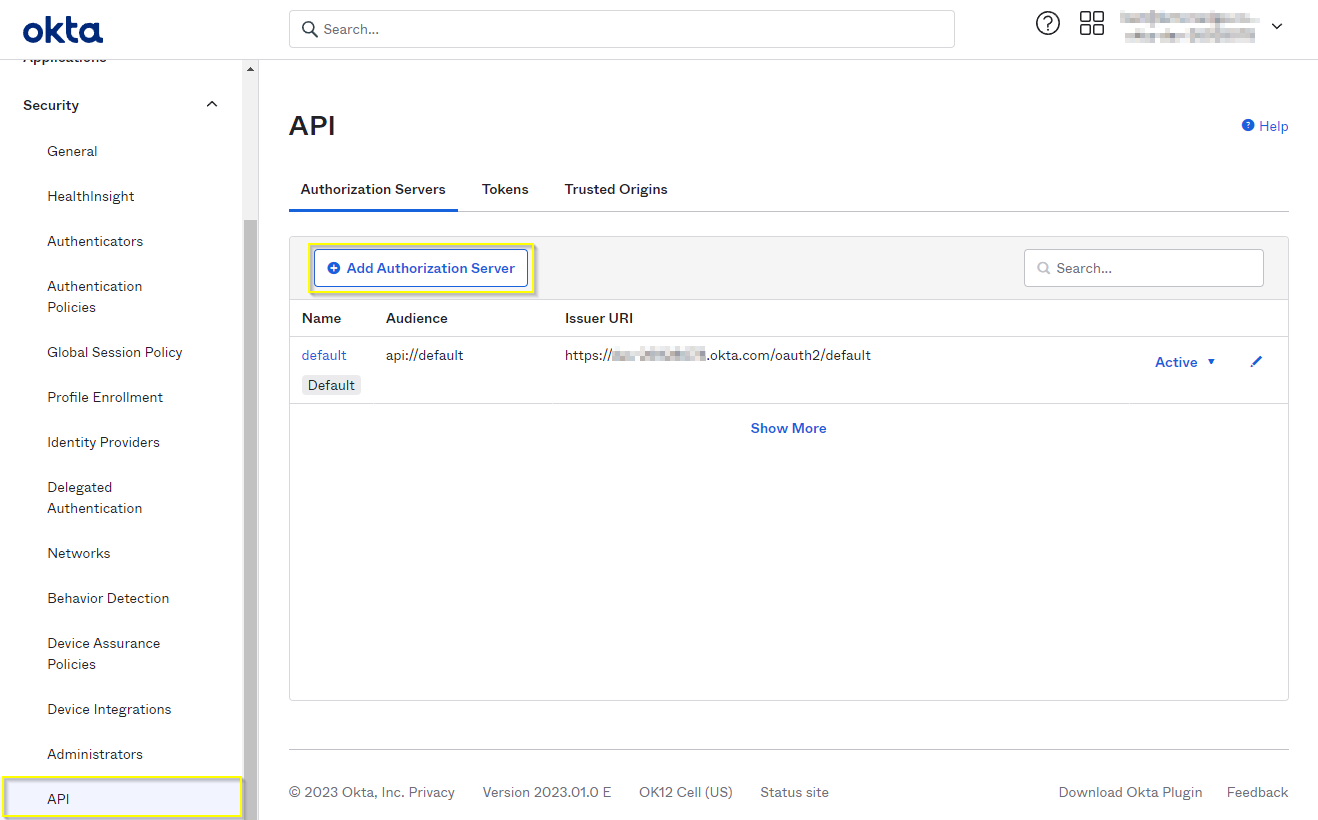Collapse the Security sidebar section
Viewport: 1318px width, 820px height.
212,104
